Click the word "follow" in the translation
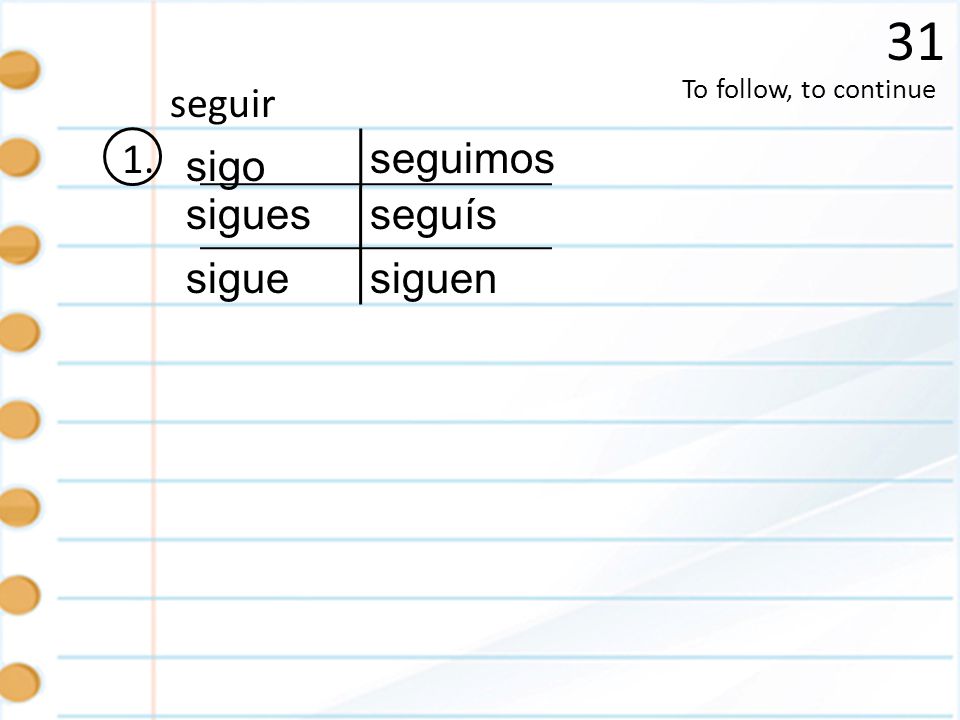The image size is (960, 720). pos(753,89)
